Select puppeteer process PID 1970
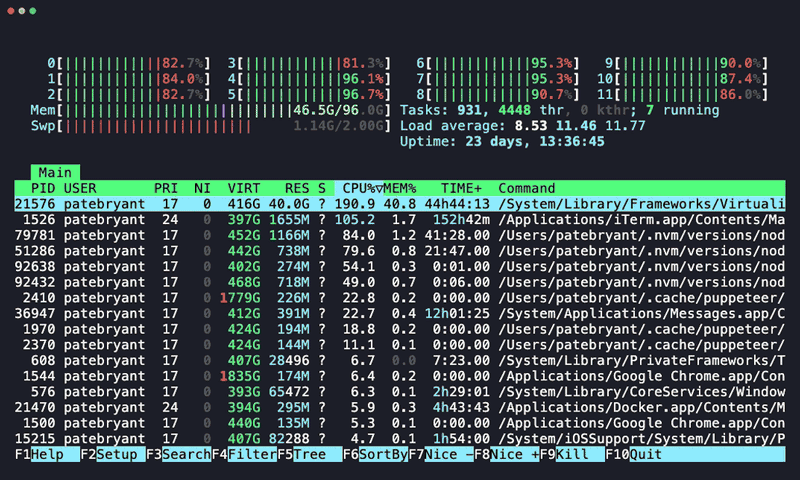Image resolution: width=800 pixels, height=480 pixels. pyautogui.click(x=400, y=329)
